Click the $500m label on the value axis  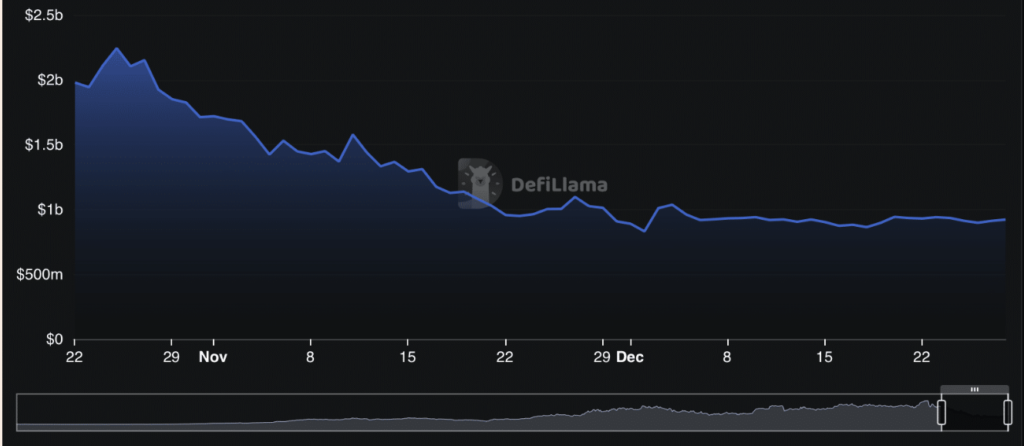(41, 275)
